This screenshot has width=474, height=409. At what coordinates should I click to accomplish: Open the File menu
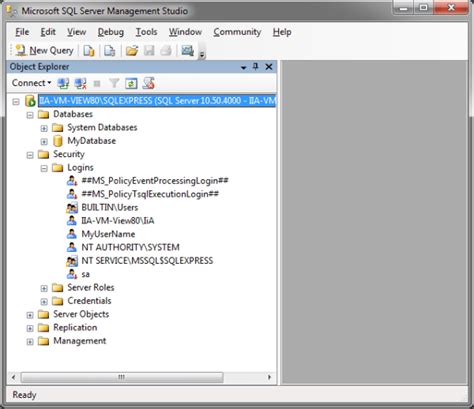point(22,32)
